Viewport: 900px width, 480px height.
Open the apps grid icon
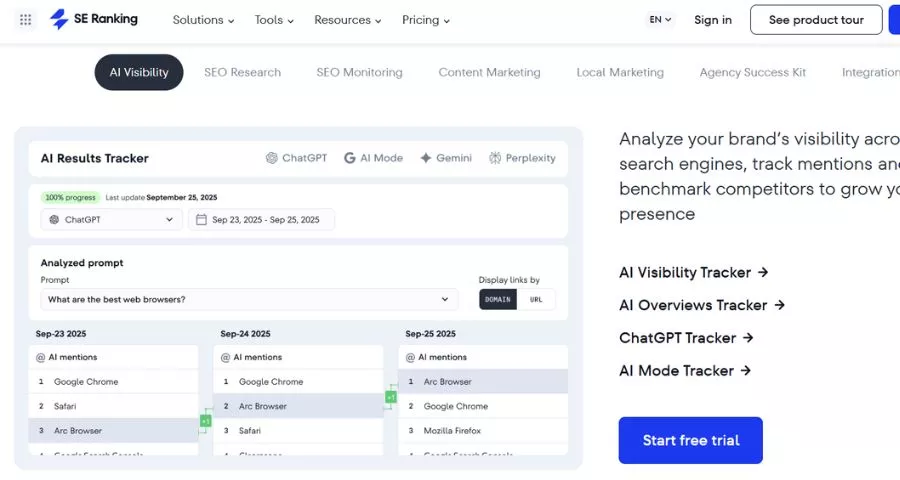coord(25,20)
